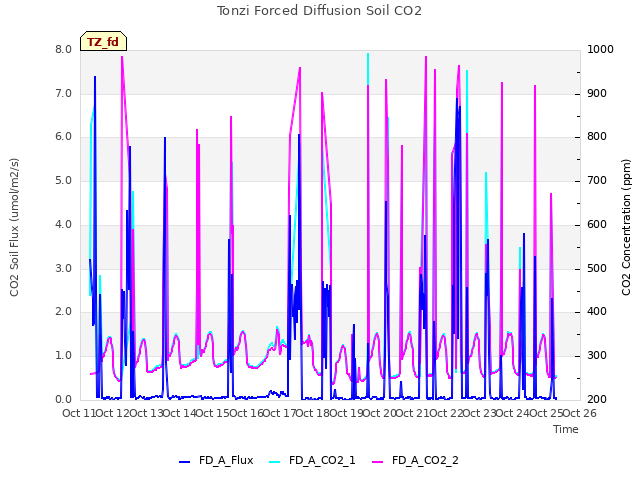Click the 700 right axis value
This screenshot has height=480, width=640.
pyautogui.click(x=597, y=180)
